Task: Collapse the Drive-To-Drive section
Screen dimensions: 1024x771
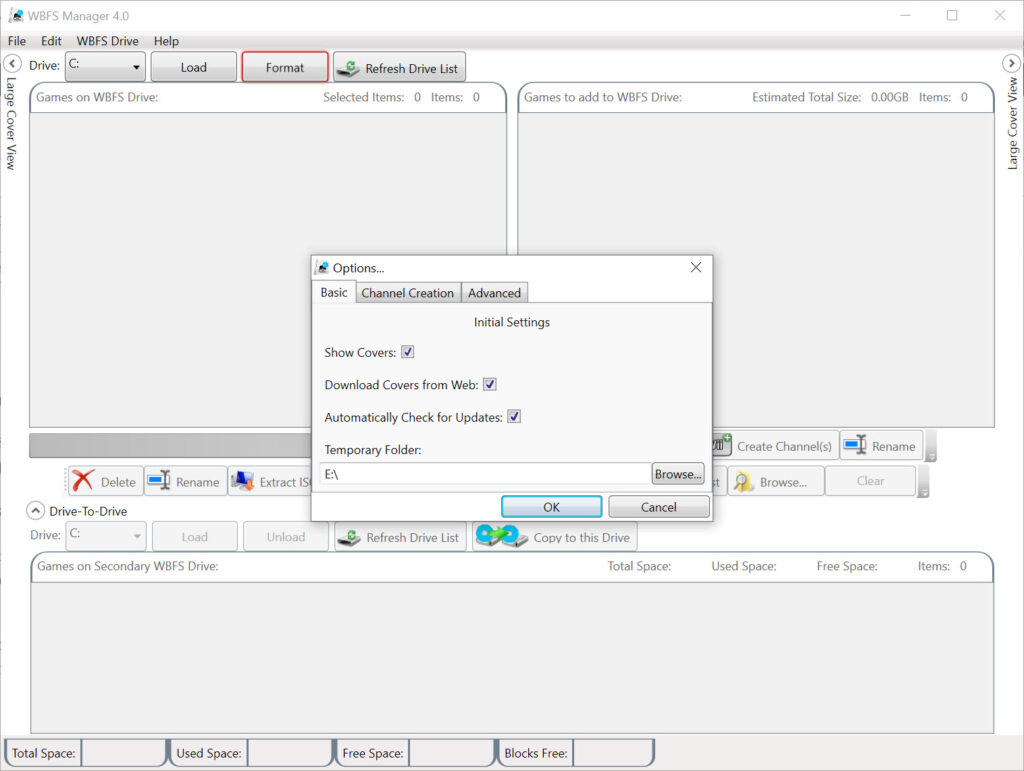Action: coord(35,511)
